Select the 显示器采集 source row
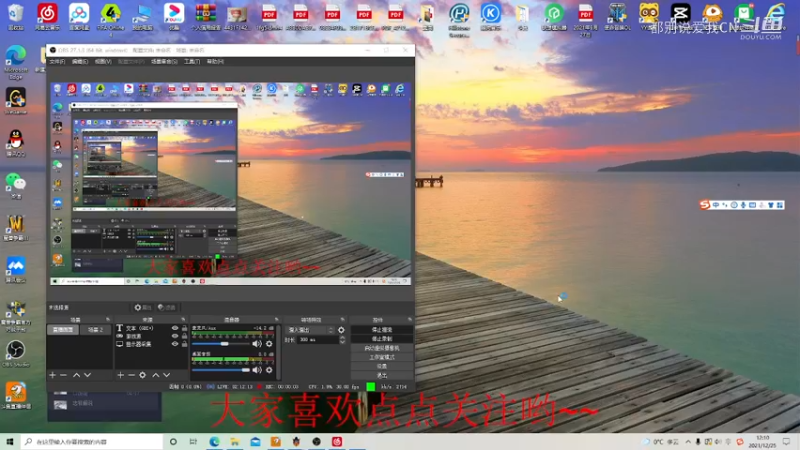The image size is (800, 450). click(x=152, y=344)
